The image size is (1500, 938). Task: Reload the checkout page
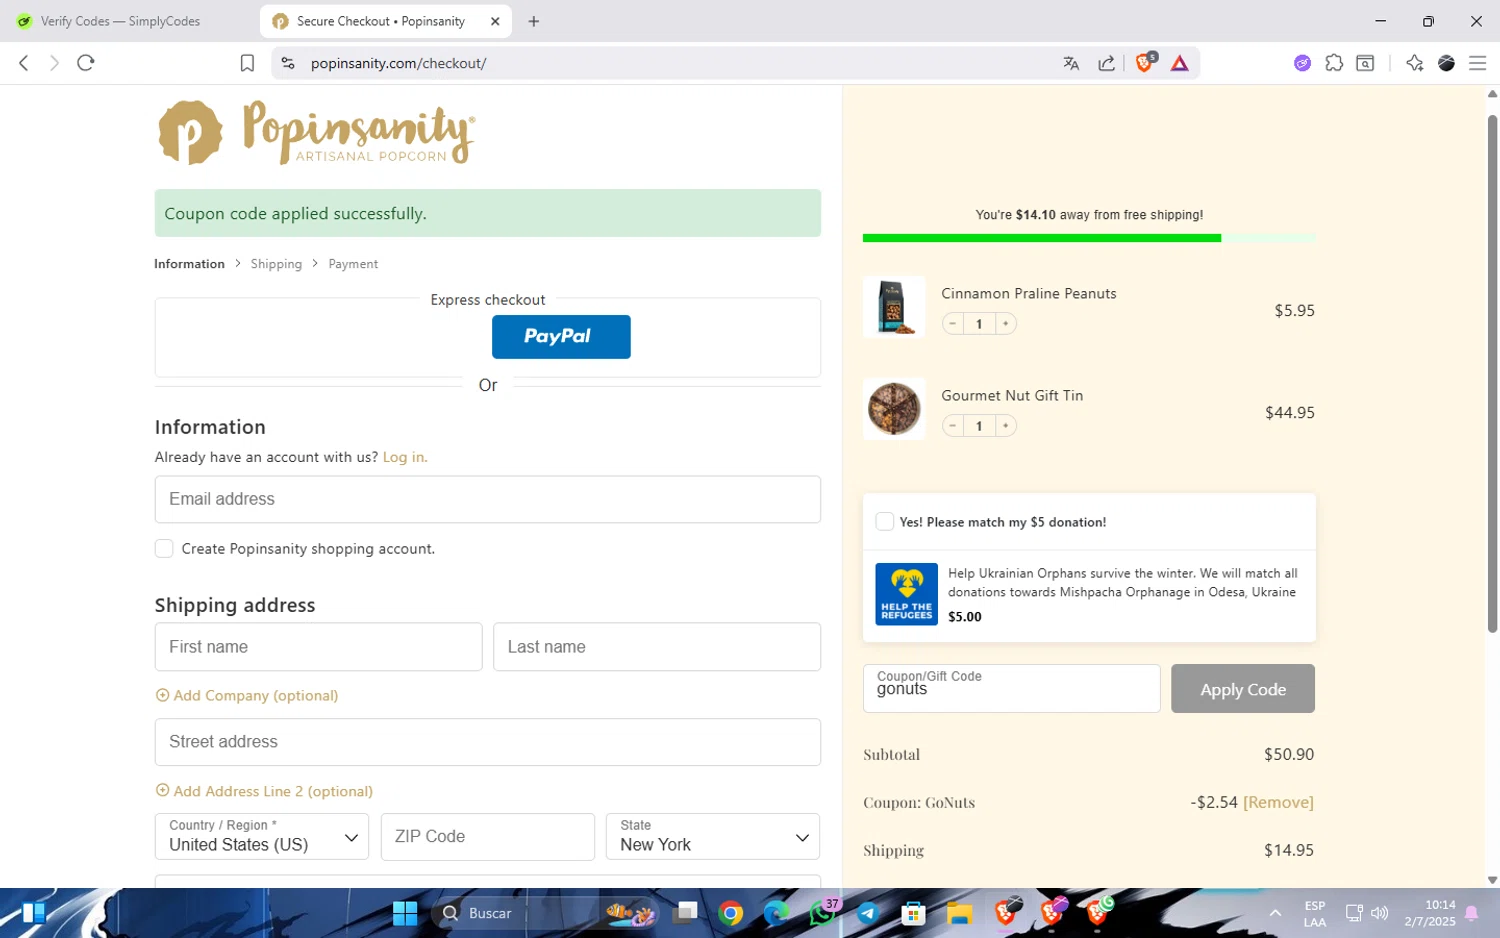(x=86, y=63)
